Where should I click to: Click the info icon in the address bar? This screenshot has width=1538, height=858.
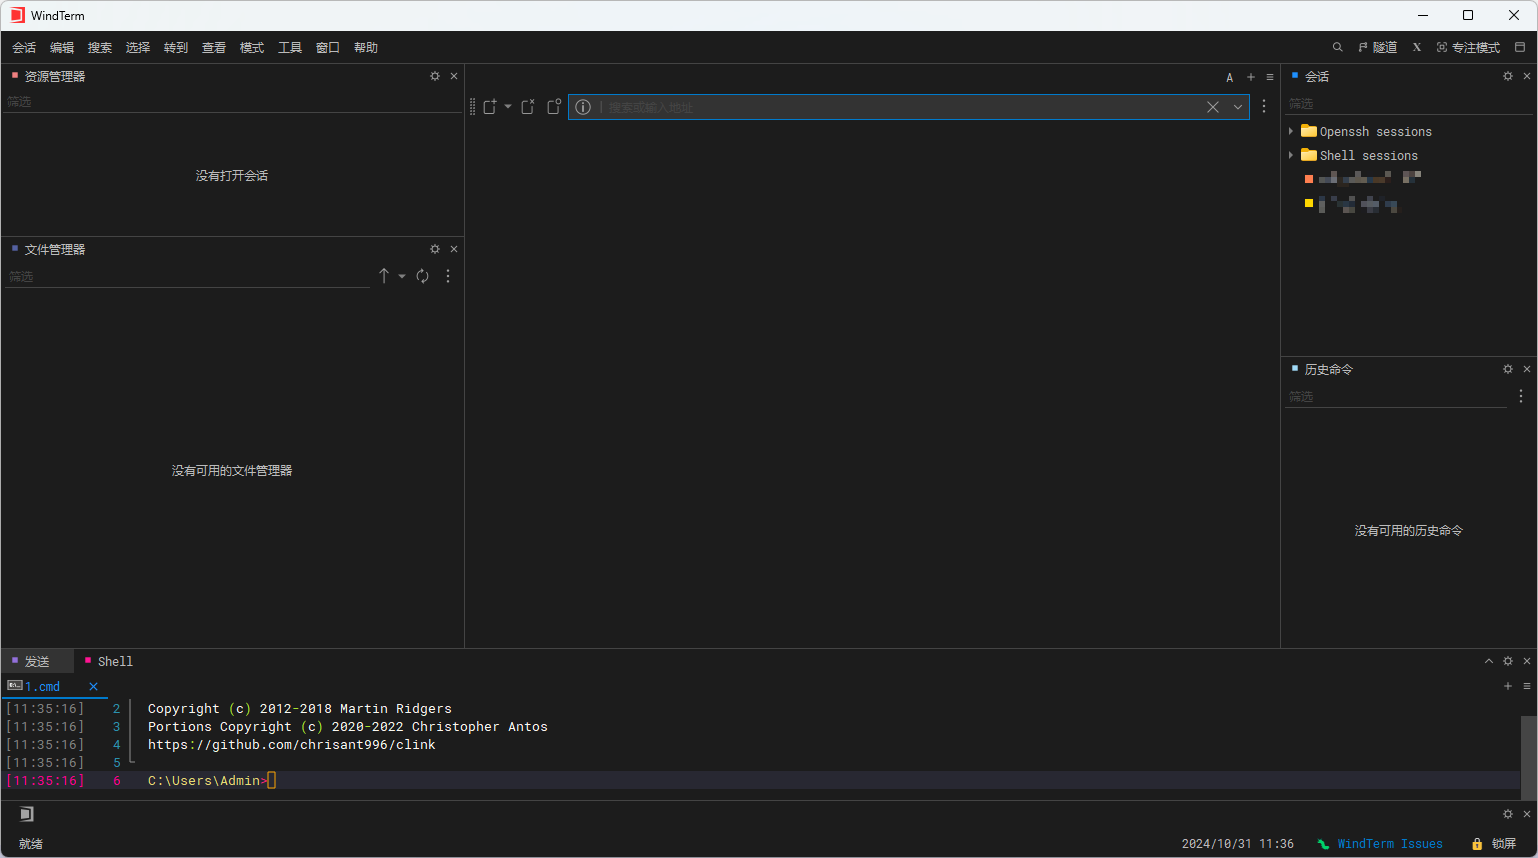[583, 107]
